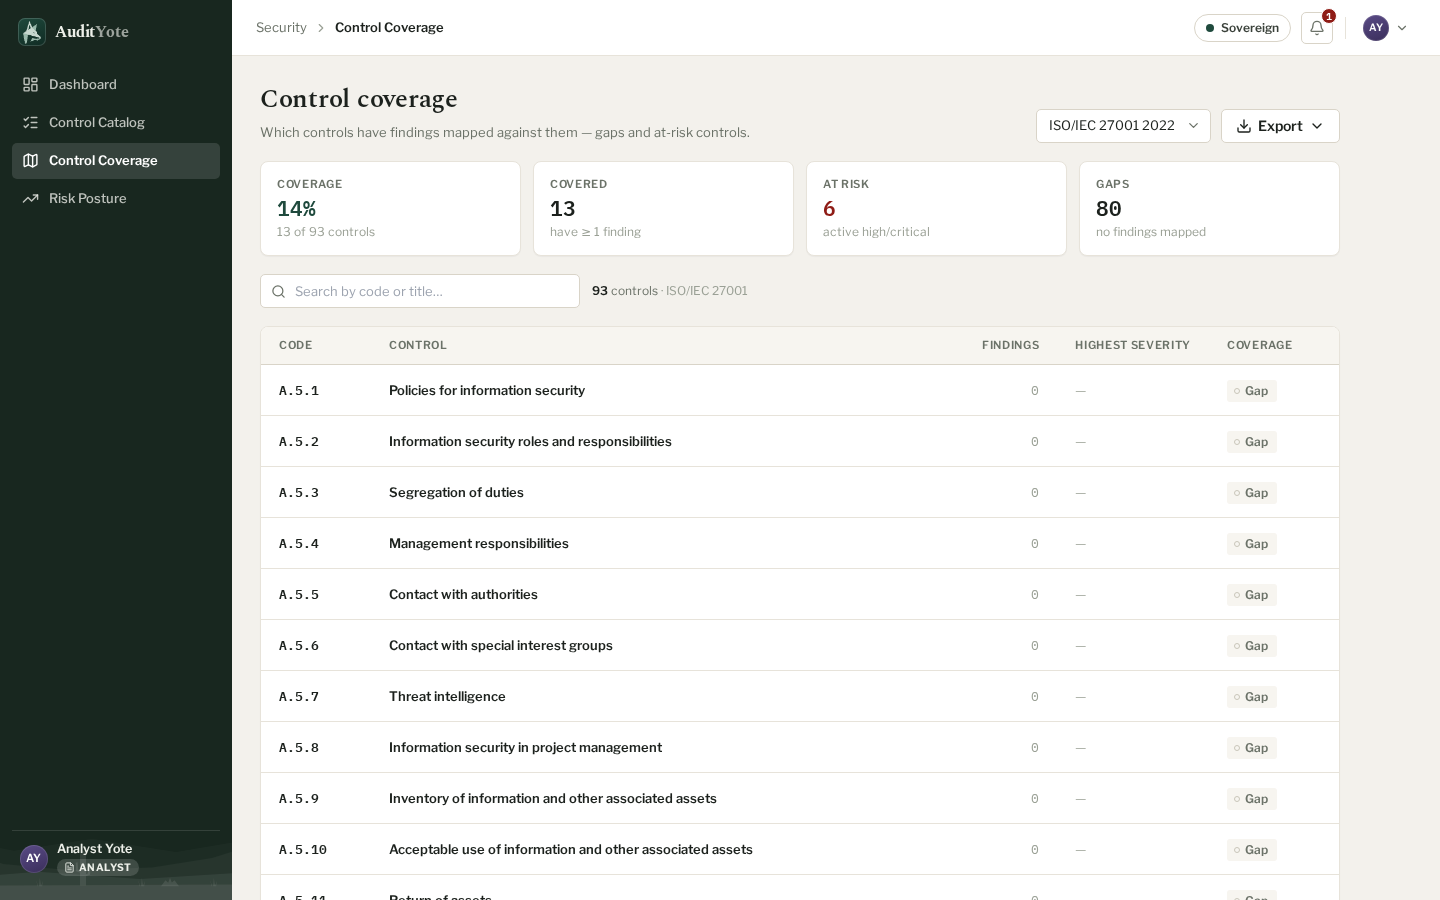The width and height of the screenshot is (1440, 900).
Task: Open Information security roles and responsibilities row
Action: click(800, 442)
